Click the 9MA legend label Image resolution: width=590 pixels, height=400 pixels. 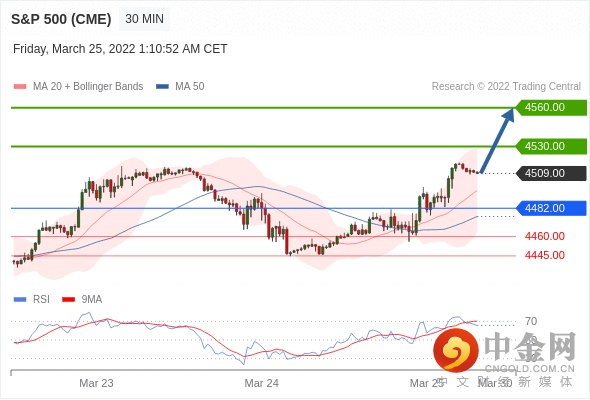click(x=92, y=300)
